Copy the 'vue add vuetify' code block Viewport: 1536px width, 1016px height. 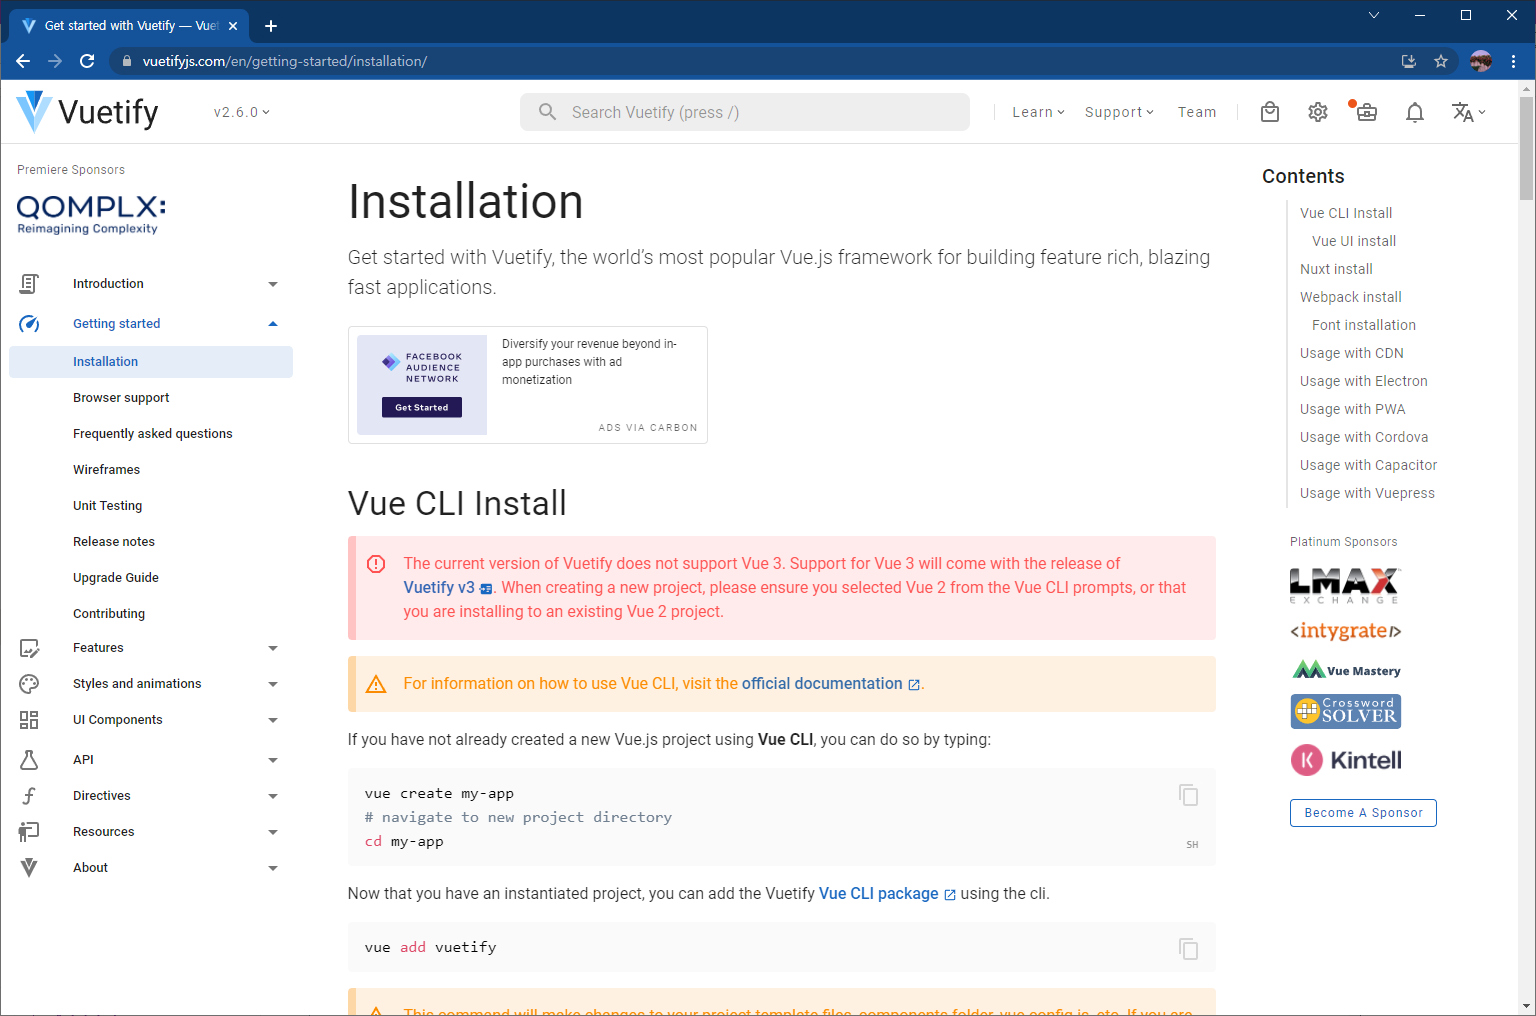(x=1188, y=948)
